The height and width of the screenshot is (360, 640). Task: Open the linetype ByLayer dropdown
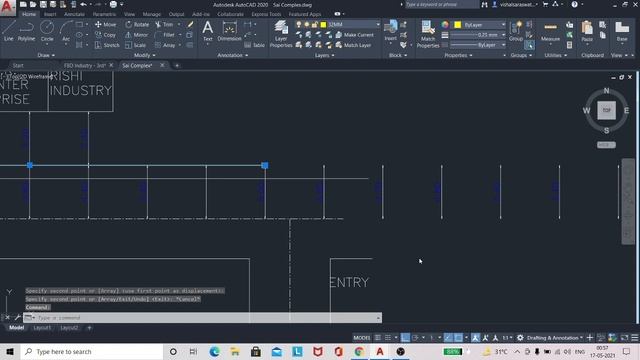click(x=478, y=45)
